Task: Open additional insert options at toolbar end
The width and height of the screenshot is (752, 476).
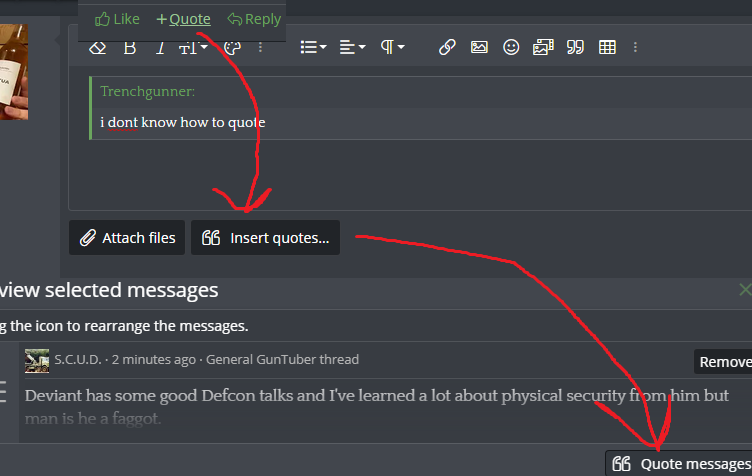Action: coord(635,47)
